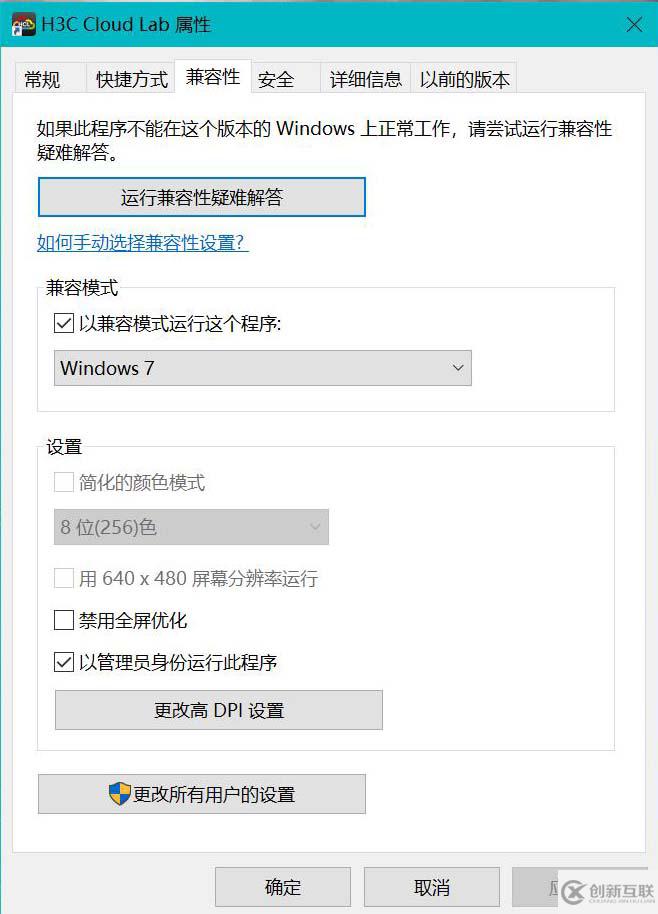Select the 安全 tab
This screenshot has width=658, height=914.
[278, 78]
